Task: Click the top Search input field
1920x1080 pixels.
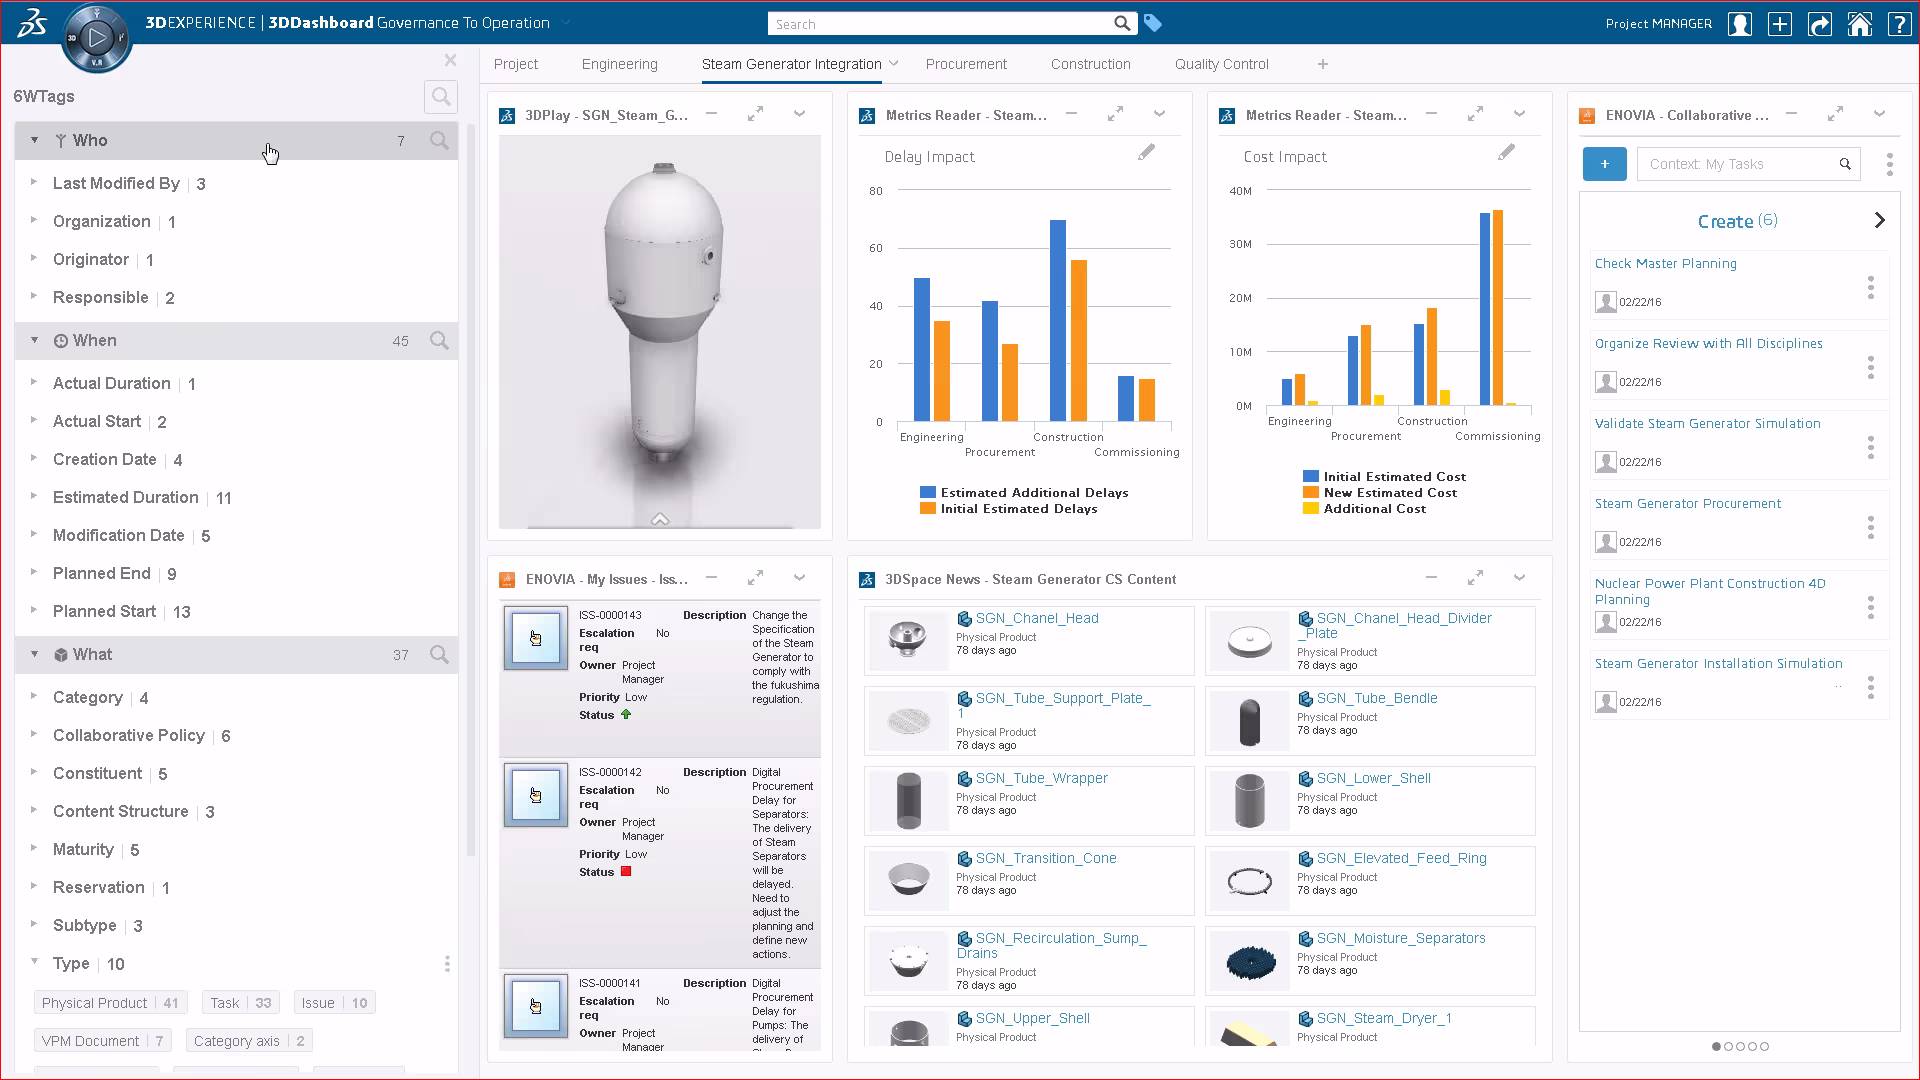Action: point(940,23)
